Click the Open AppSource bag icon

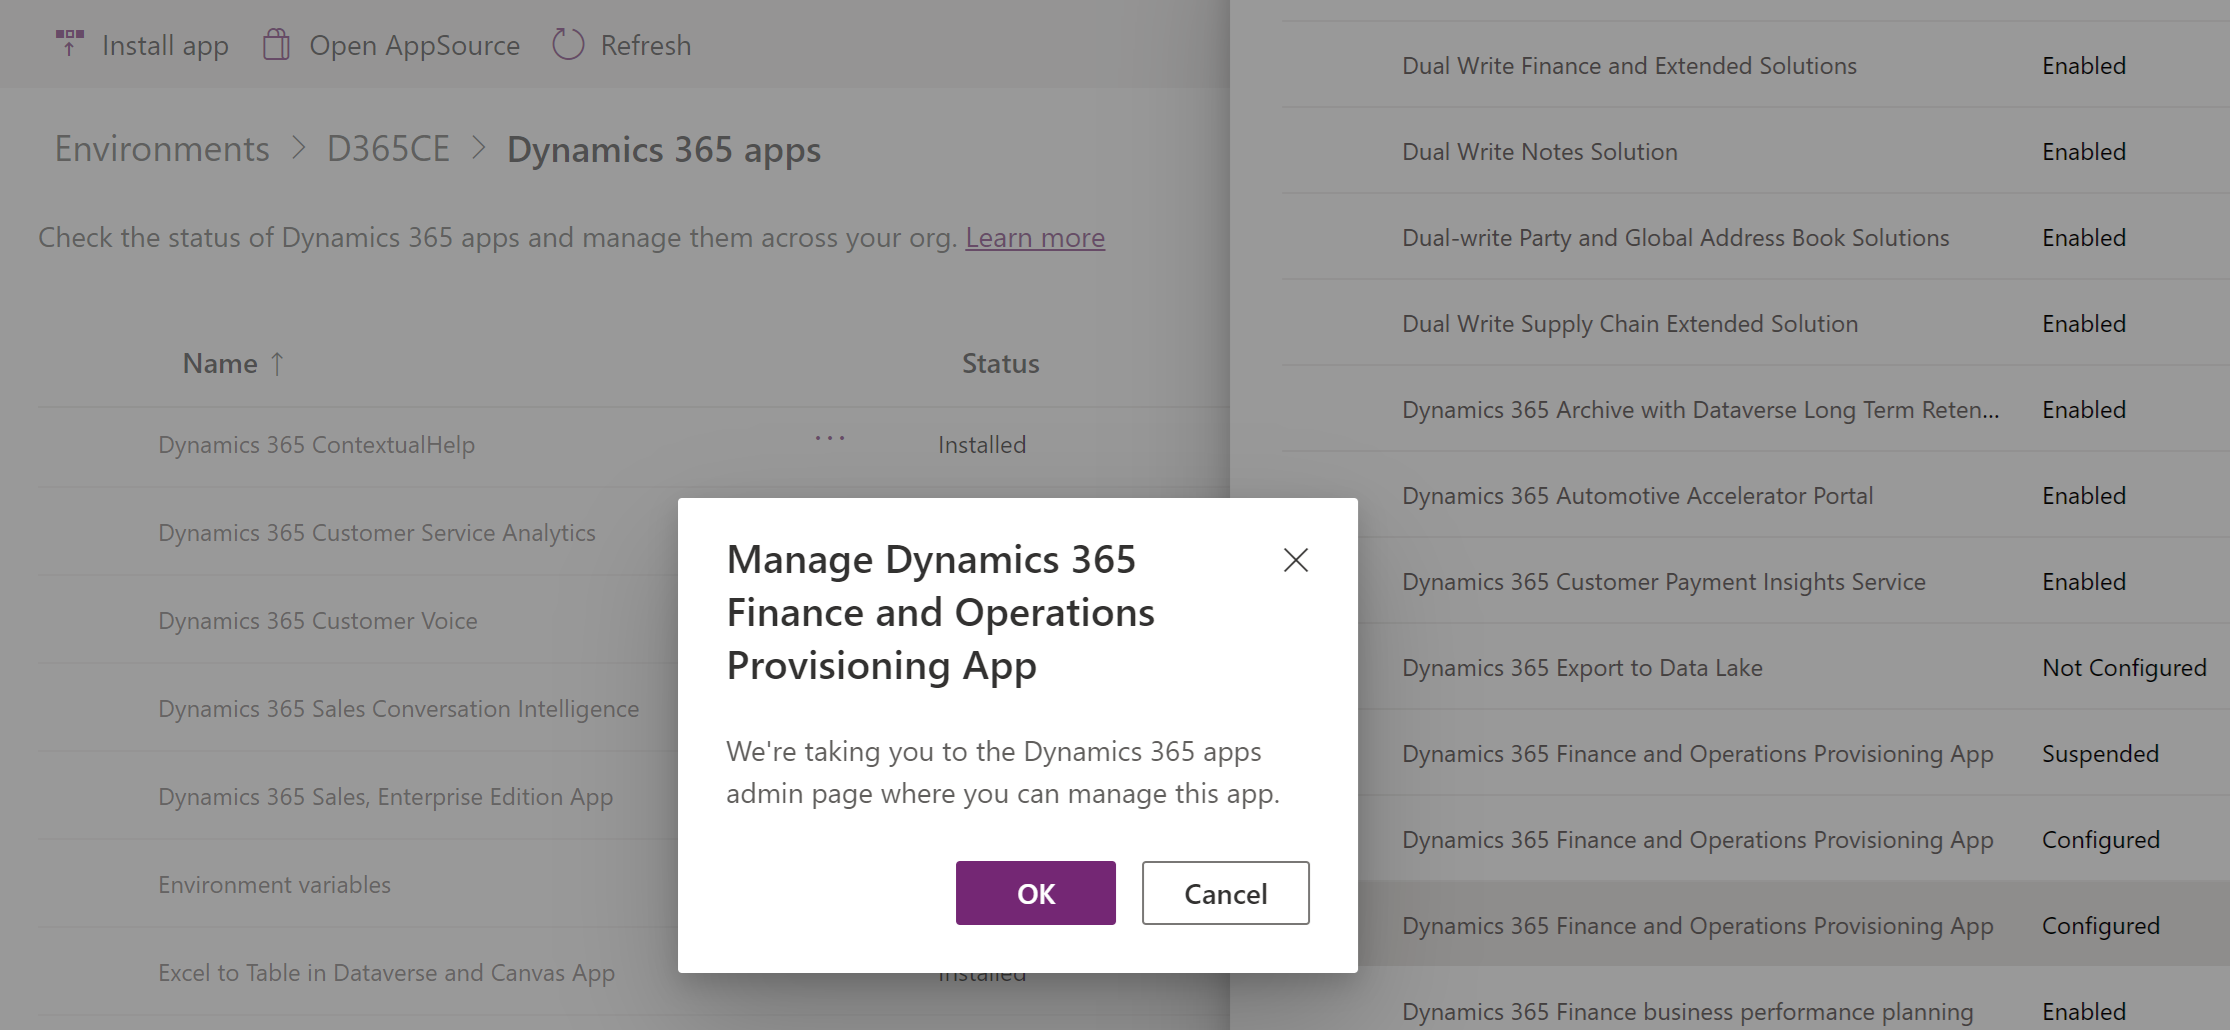[276, 45]
